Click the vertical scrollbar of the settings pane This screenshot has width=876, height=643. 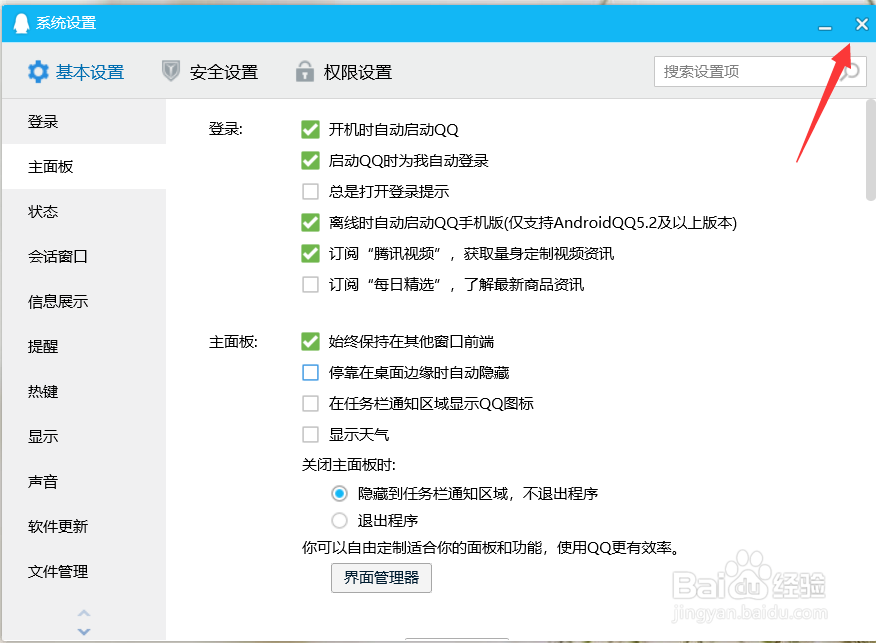click(870, 150)
